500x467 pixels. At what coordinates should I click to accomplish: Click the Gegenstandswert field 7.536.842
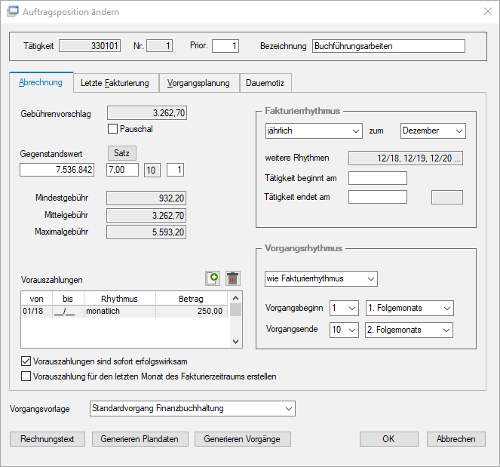[57, 170]
